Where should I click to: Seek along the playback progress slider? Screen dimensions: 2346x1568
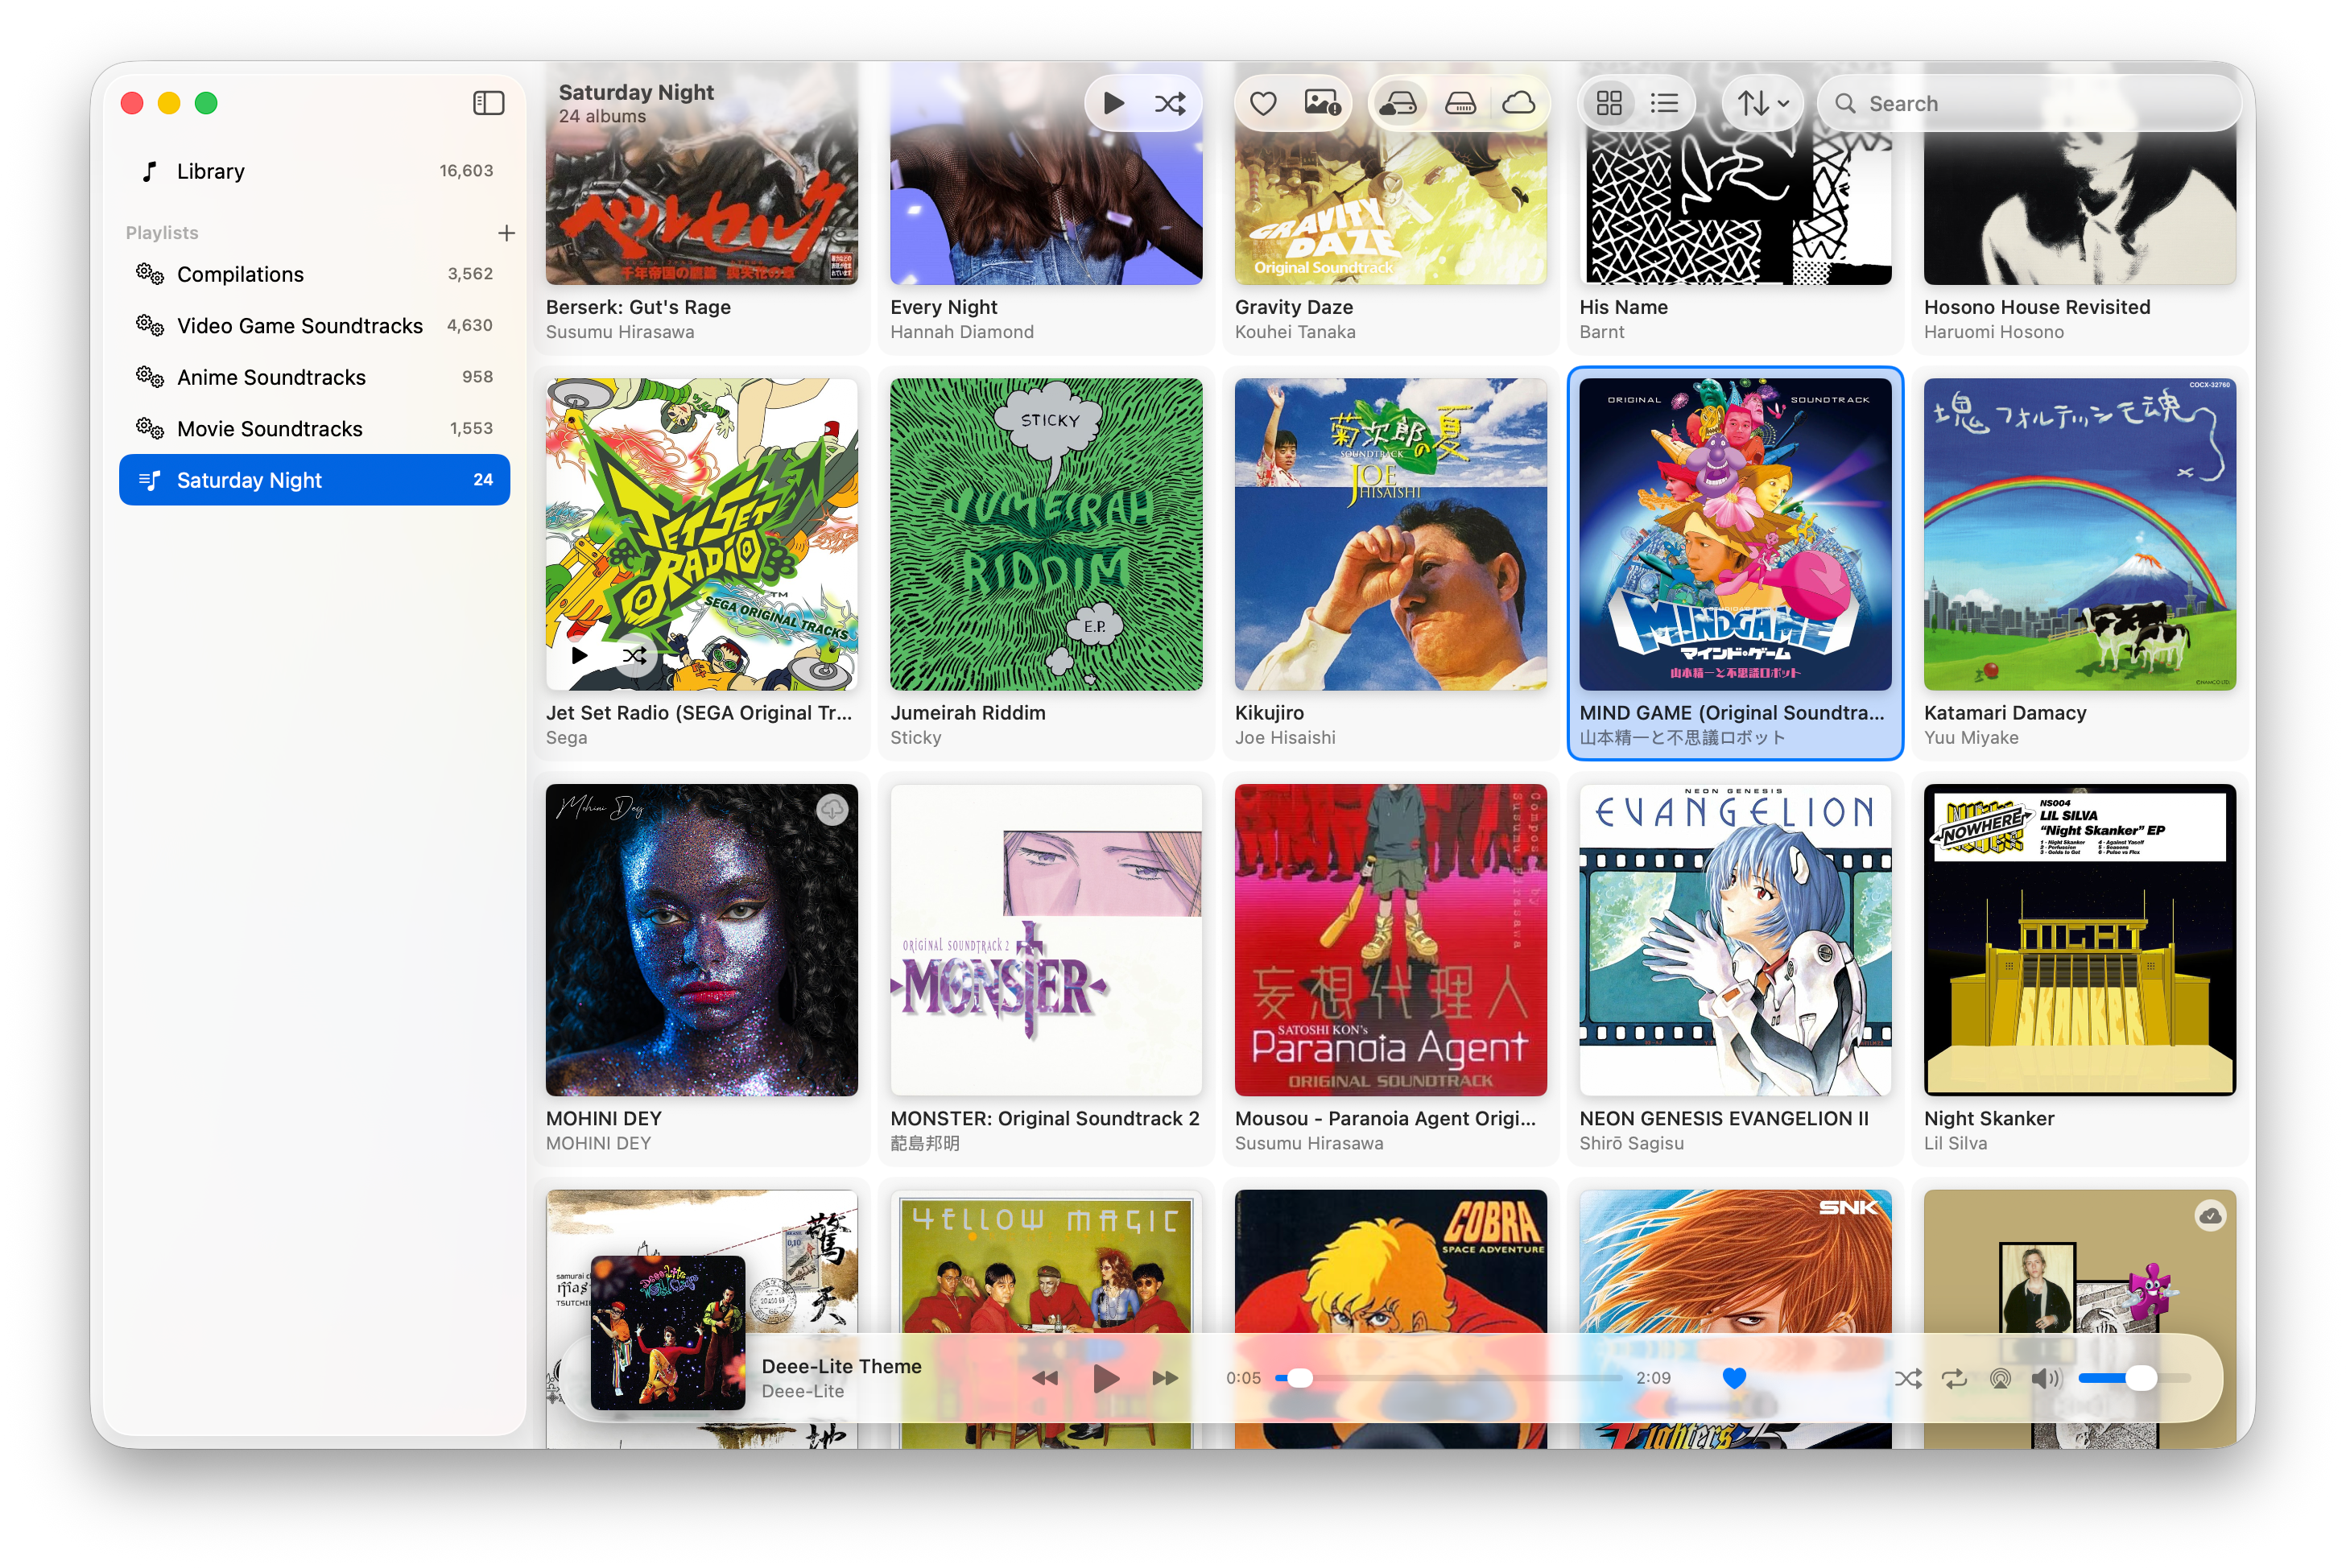(x=1448, y=1378)
